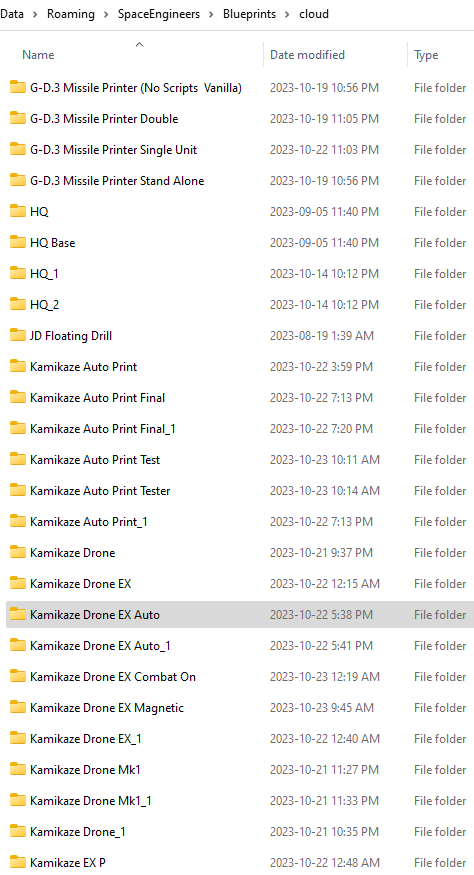Click the folder icon beside HQ Base
Viewport: 474px width, 875px height.
click(x=18, y=242)
